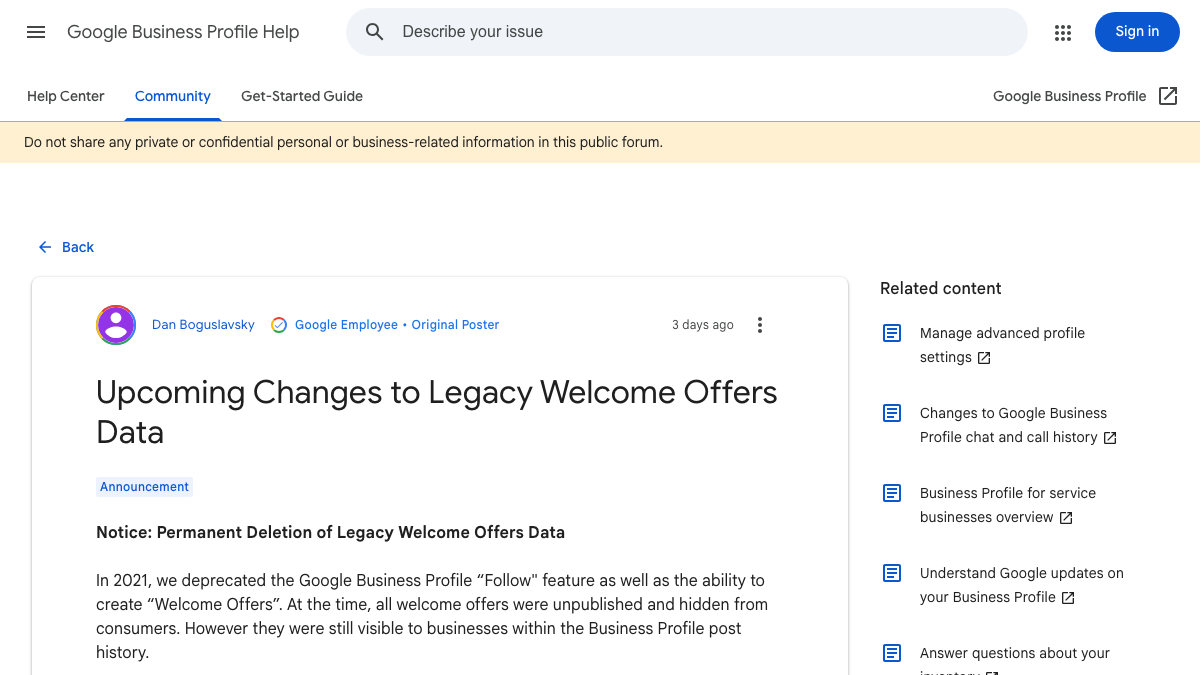
Task: Click the 'Upcoming Changes to Legacy Welcome Offers Data' heading
Action: 437,412
